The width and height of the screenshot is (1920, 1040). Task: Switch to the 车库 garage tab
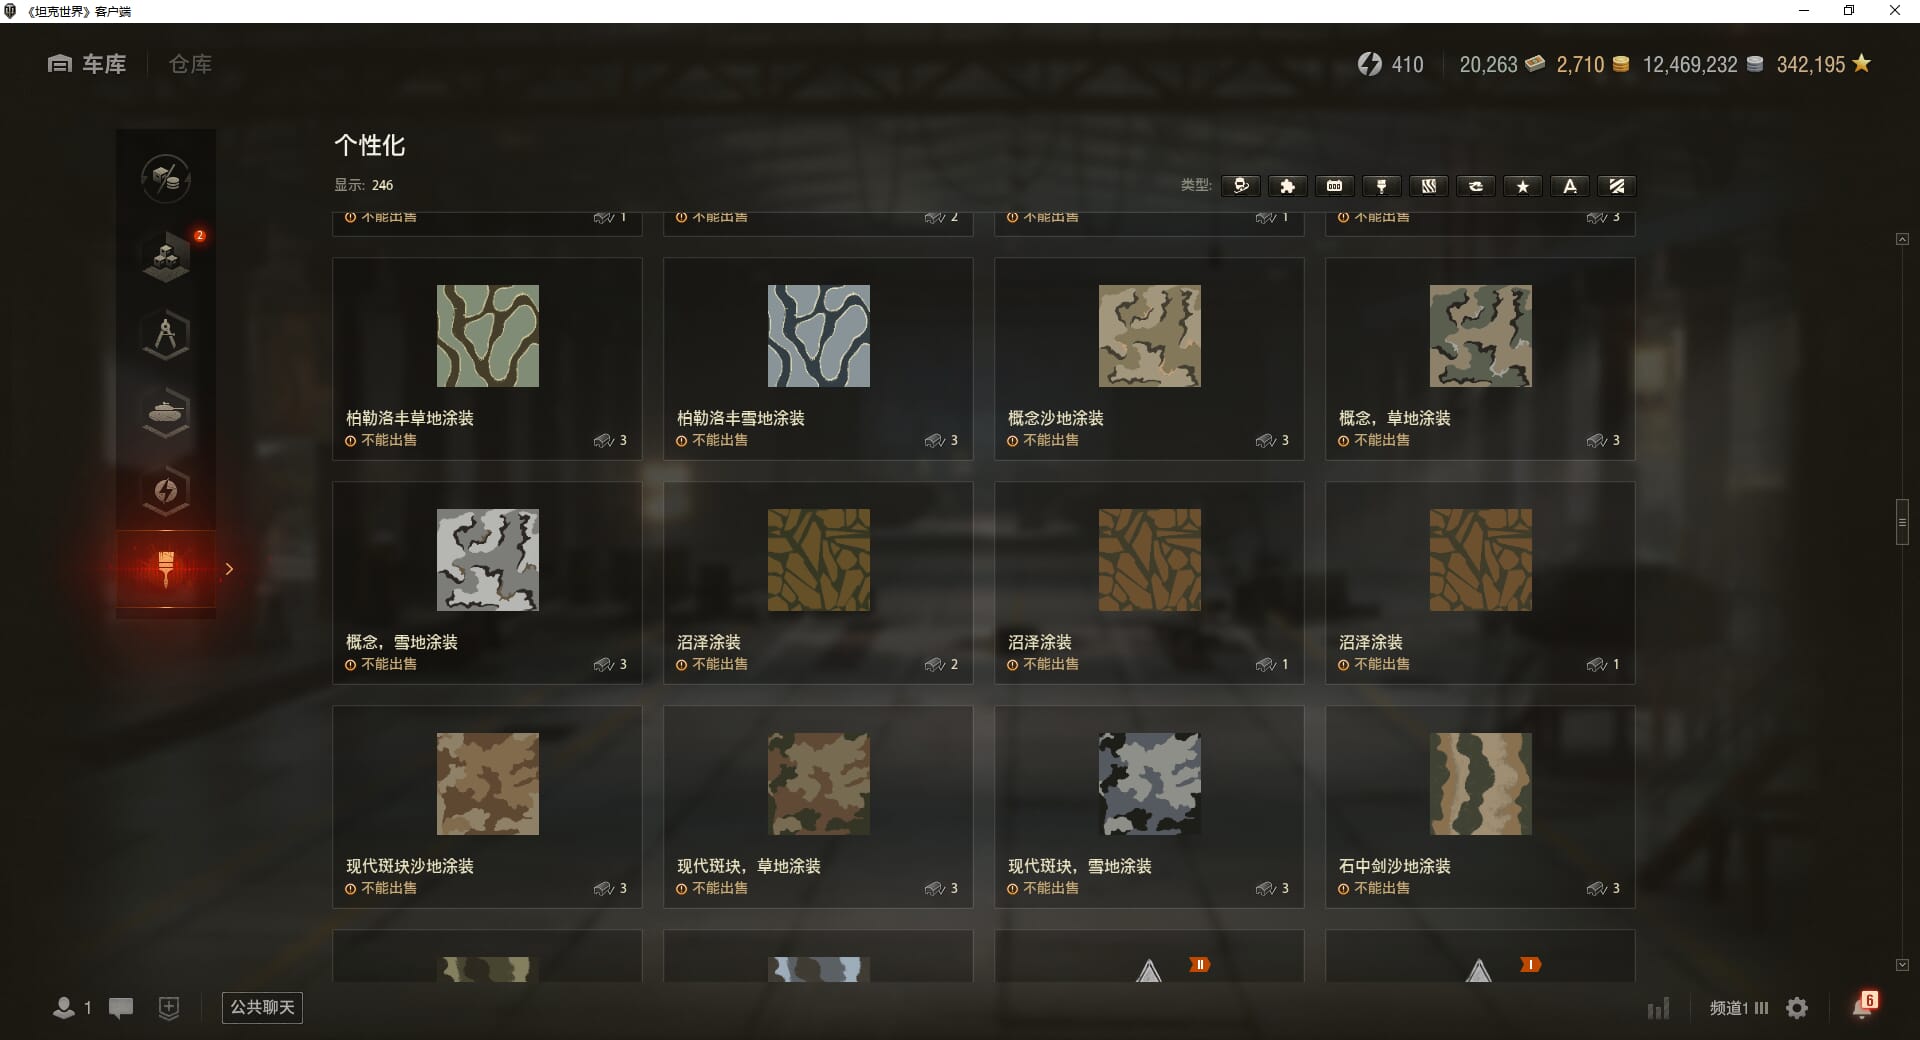[x=88, y=64]
